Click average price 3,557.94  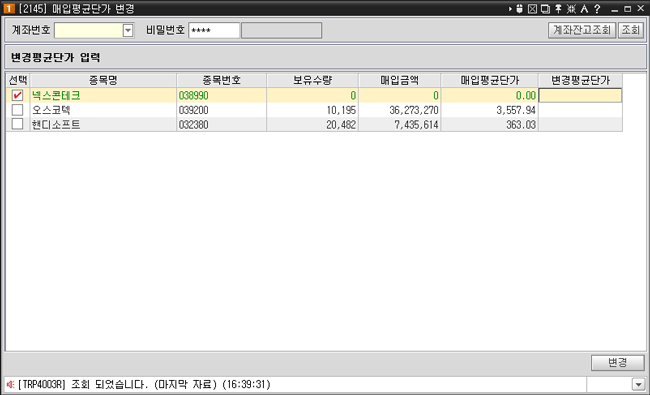(x=516, y=110)
